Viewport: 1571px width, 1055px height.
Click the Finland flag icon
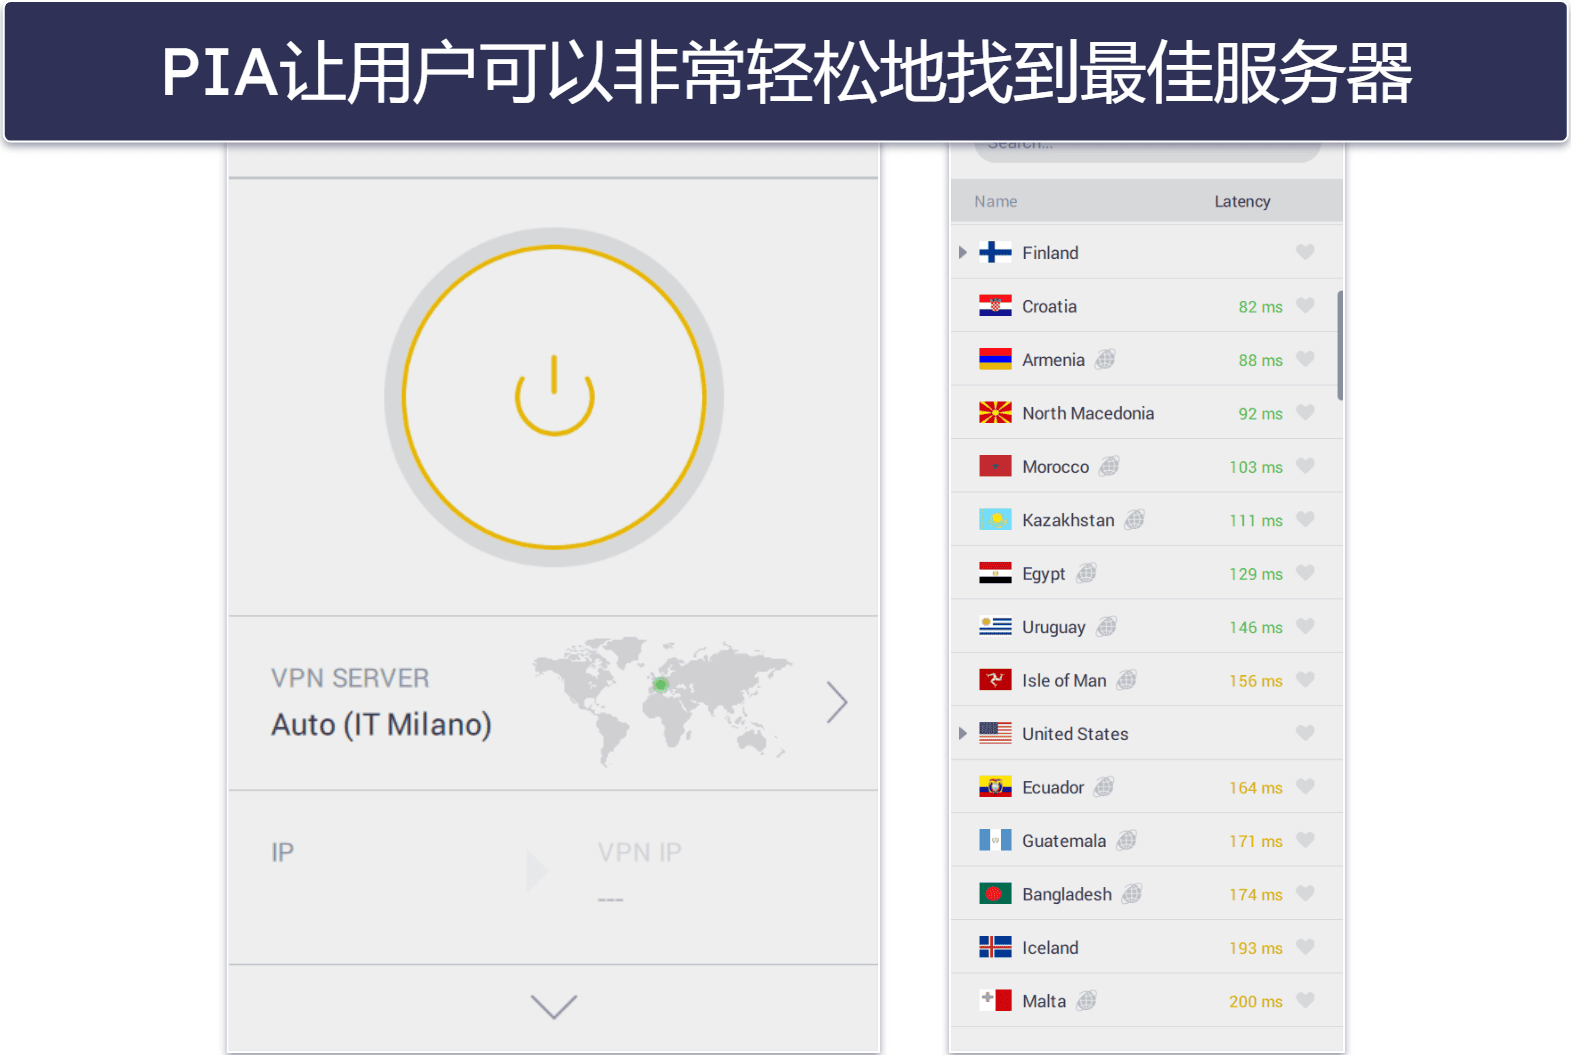click(995, 252)
